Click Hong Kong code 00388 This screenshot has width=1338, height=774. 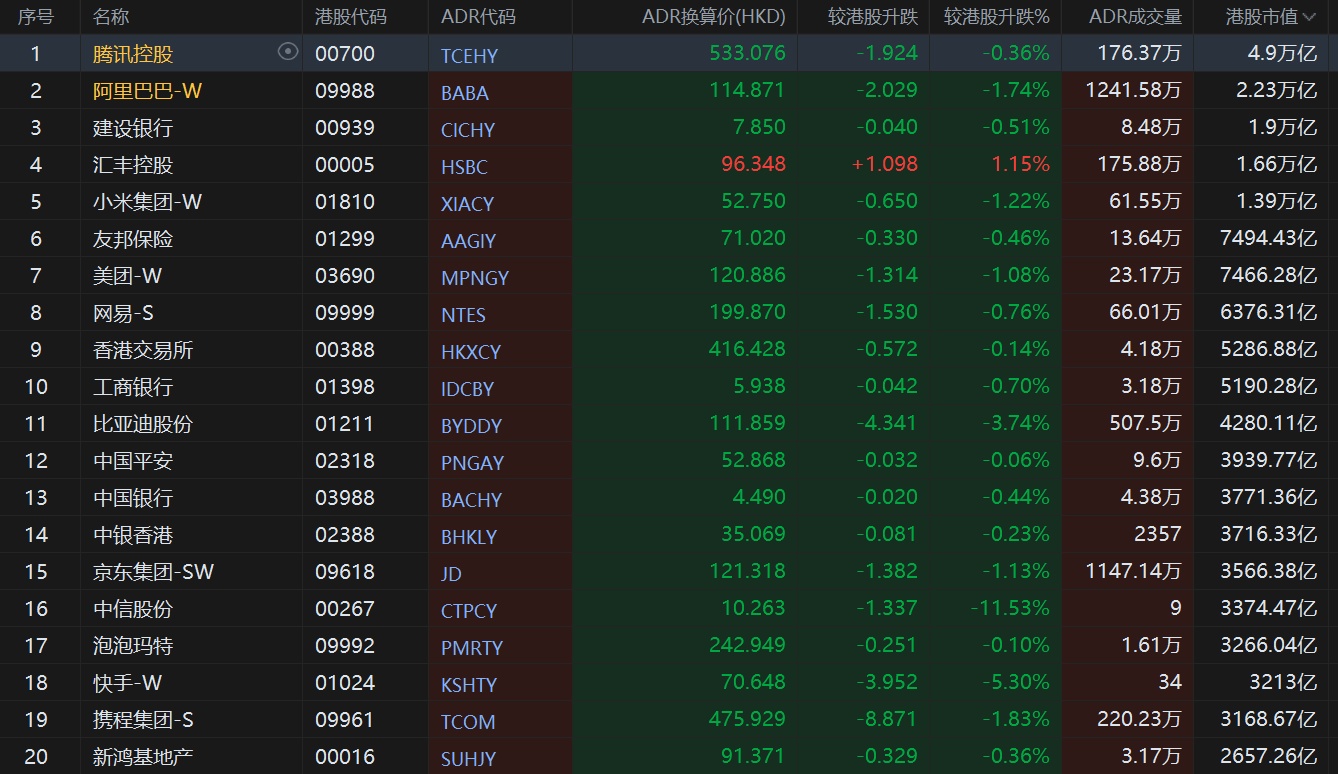tap(345, 350)
